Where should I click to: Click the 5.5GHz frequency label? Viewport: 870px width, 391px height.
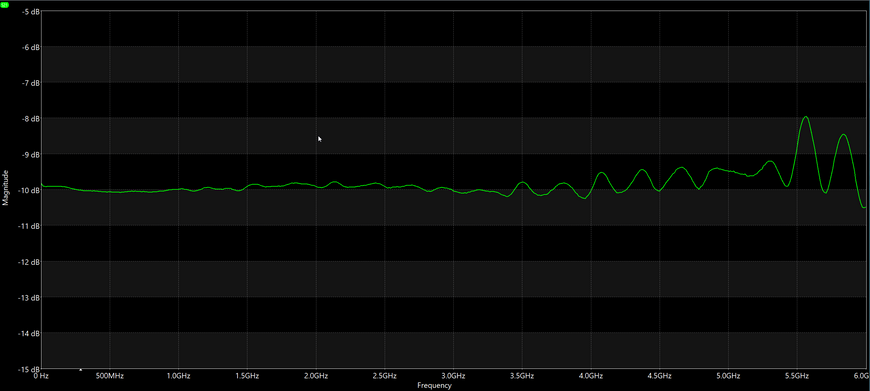798,376
